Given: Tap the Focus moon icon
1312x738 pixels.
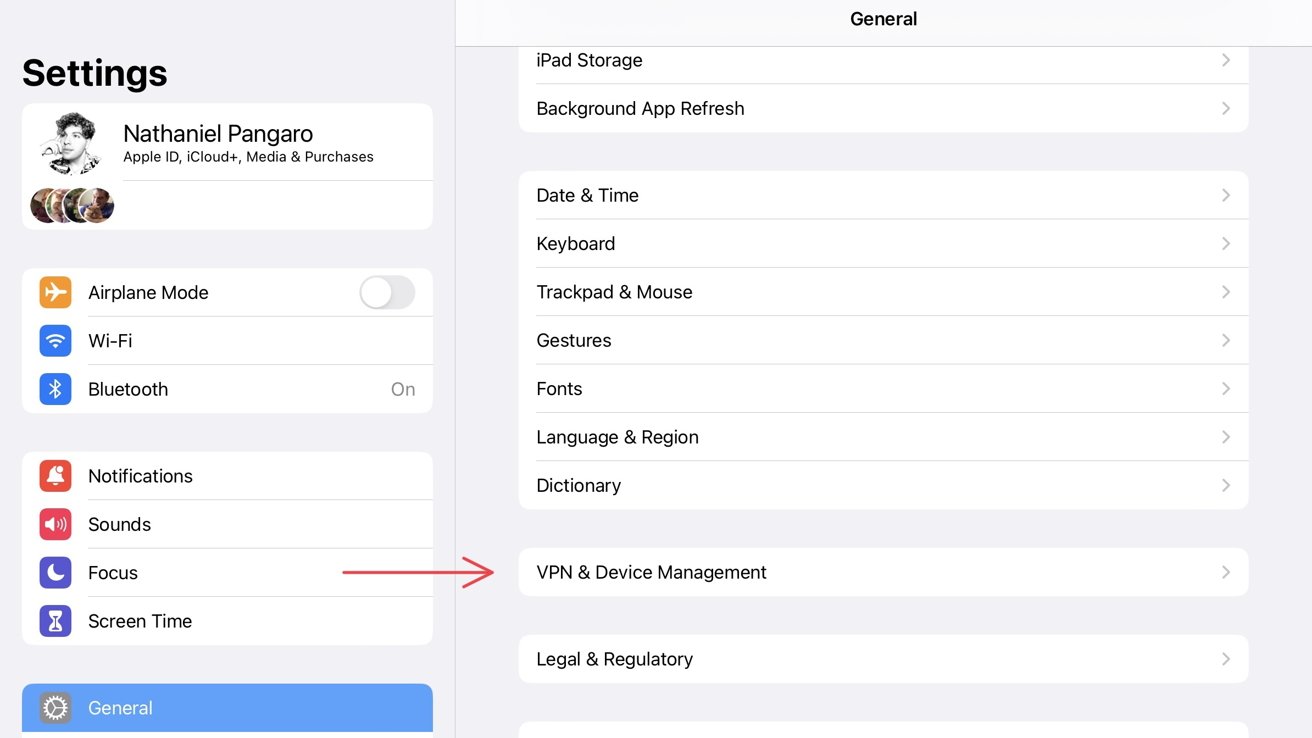Looking at the screenshot, I should click(x=55, y=573).
